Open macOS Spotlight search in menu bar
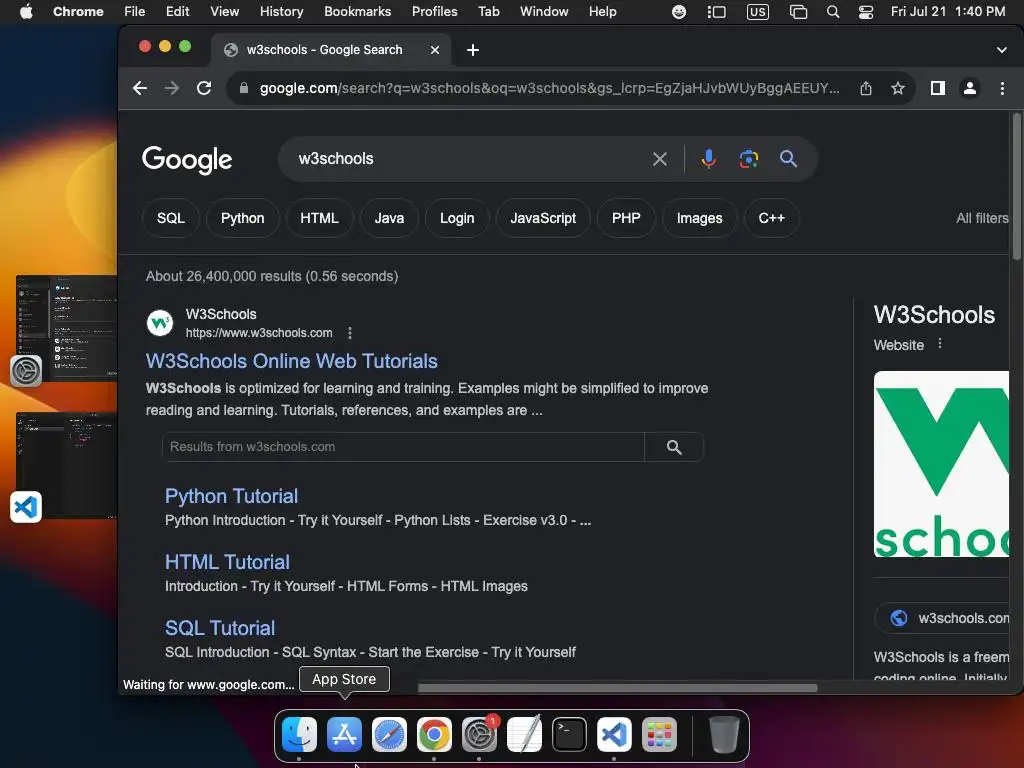The width and height of the screenshot is (1024, 768). pyautogui.click(x=833, y=12)
